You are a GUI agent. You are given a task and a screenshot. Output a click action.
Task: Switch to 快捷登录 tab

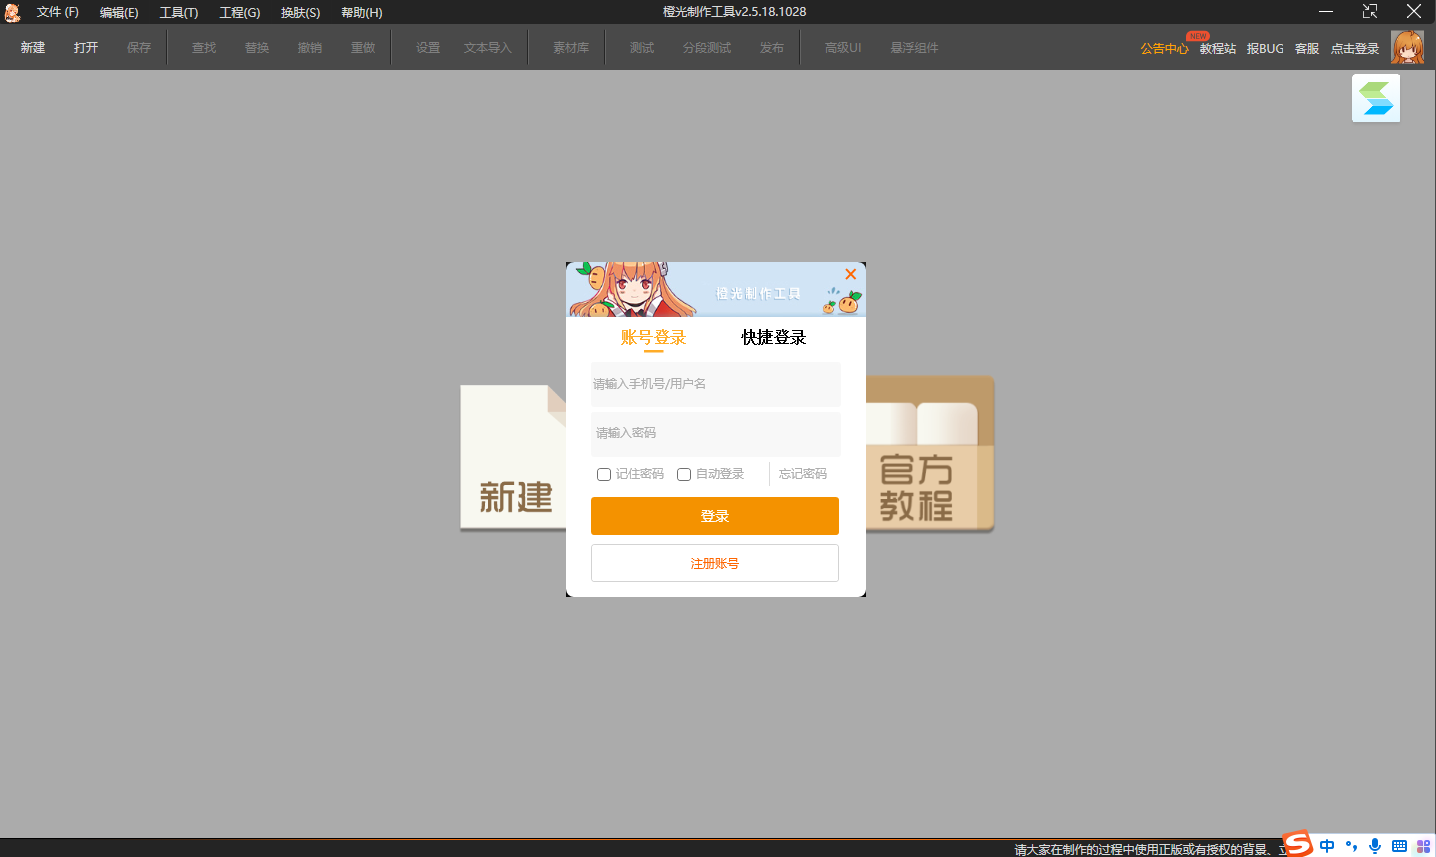773,337
